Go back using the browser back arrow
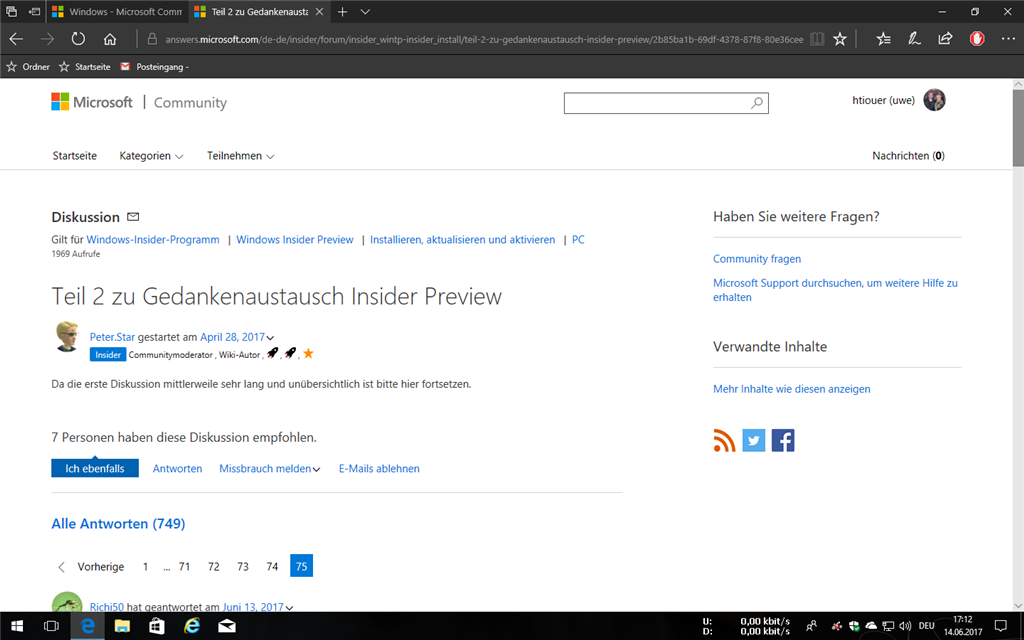1024x640 pixels. point(16,39)
